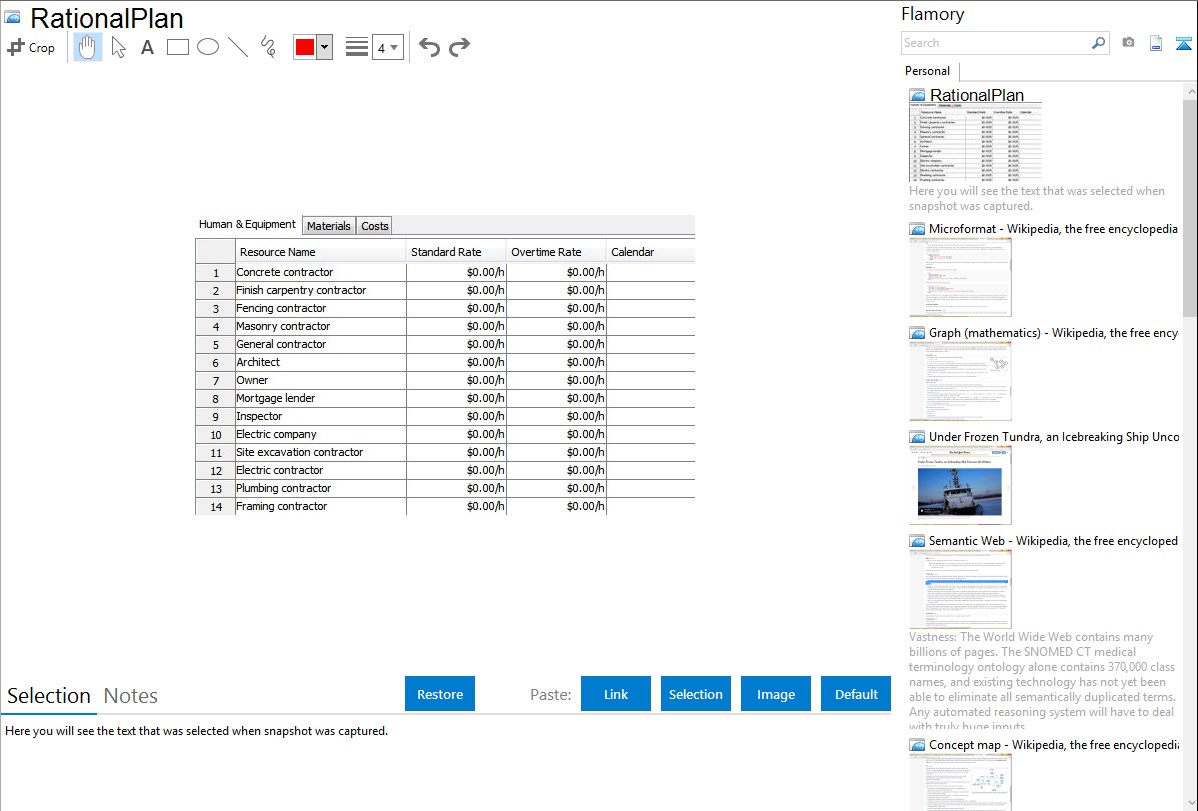The image size is (1198, 811).
Task: Open the Personal tab
Action: [x=927, y=71]
